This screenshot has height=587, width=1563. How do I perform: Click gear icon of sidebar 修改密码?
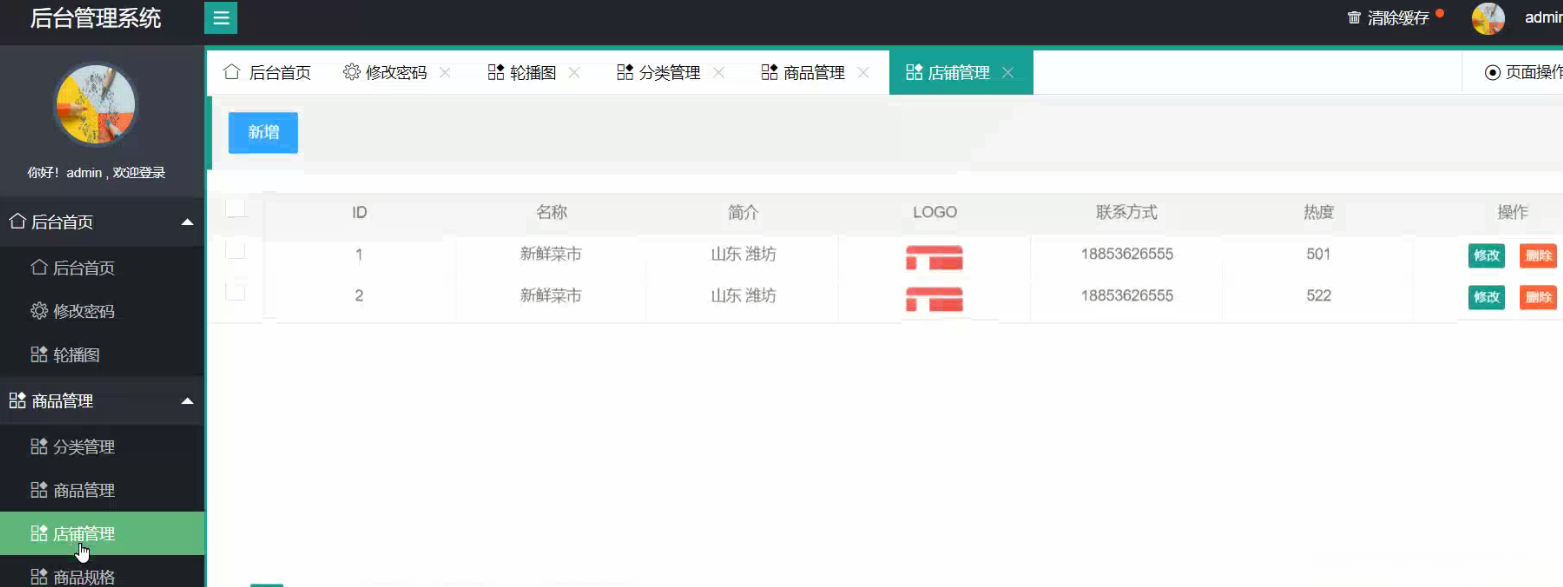click(x=39, y=311)
